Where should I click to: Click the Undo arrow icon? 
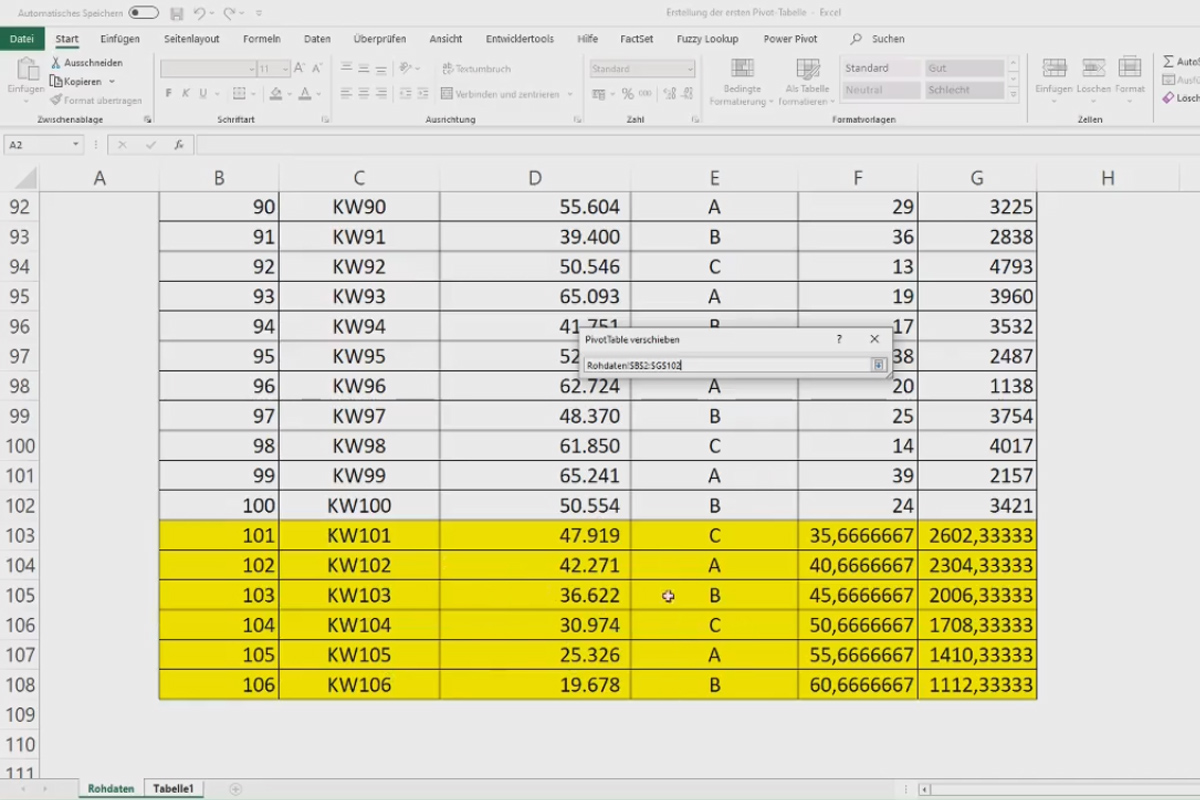(199, 13)
